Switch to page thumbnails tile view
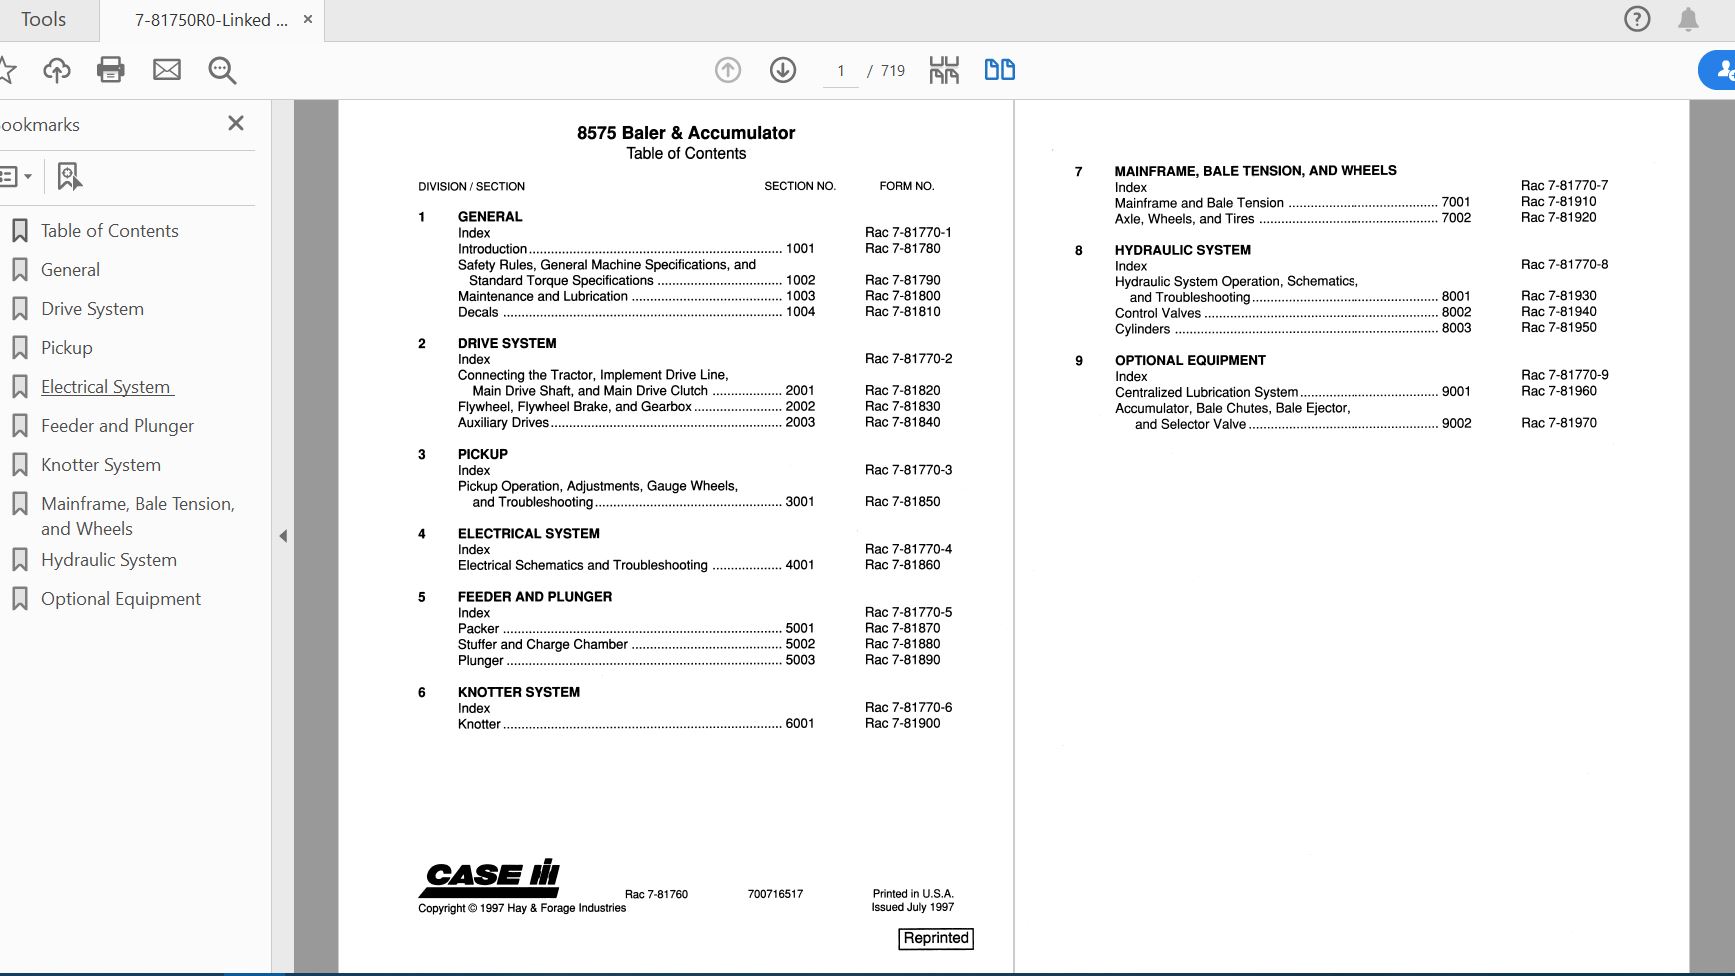Viewport: 1735px width, 976px height. 943,70
